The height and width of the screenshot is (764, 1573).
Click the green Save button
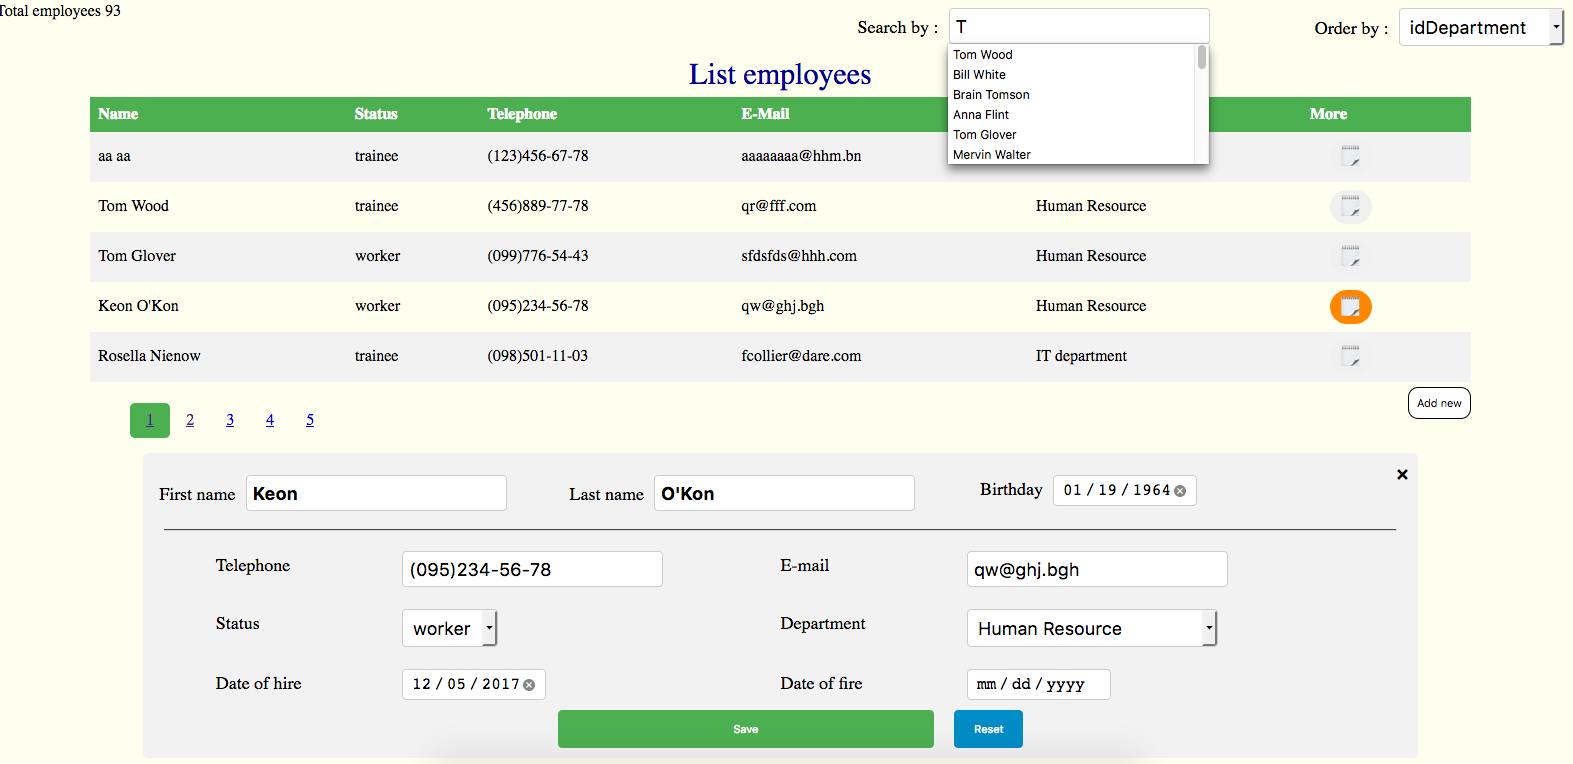point(746,729)
